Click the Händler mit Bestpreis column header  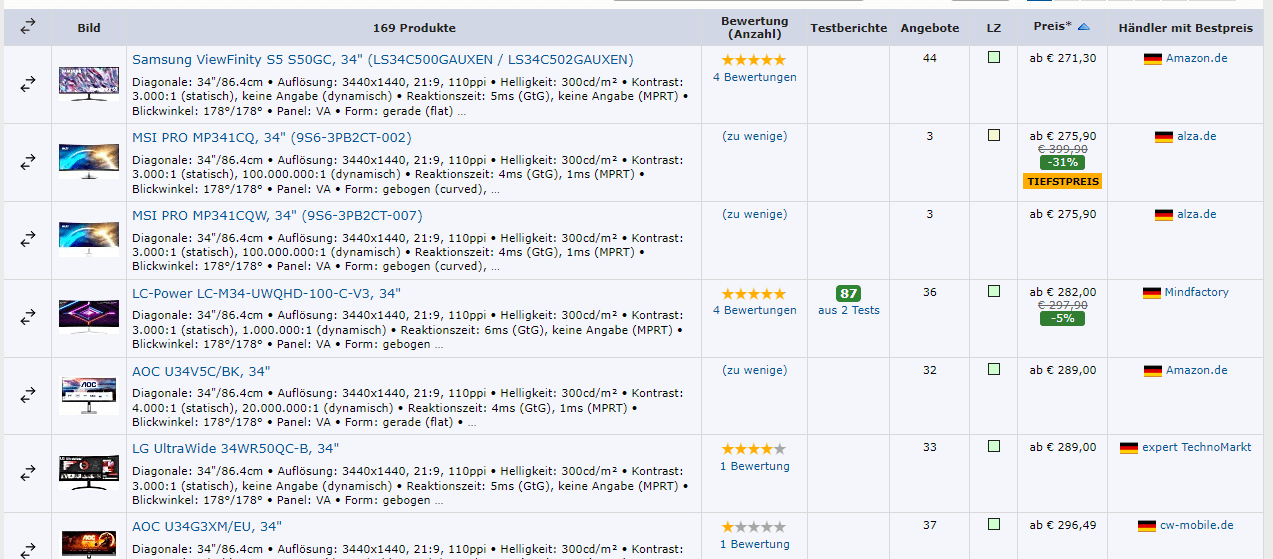click(1186, 28)
